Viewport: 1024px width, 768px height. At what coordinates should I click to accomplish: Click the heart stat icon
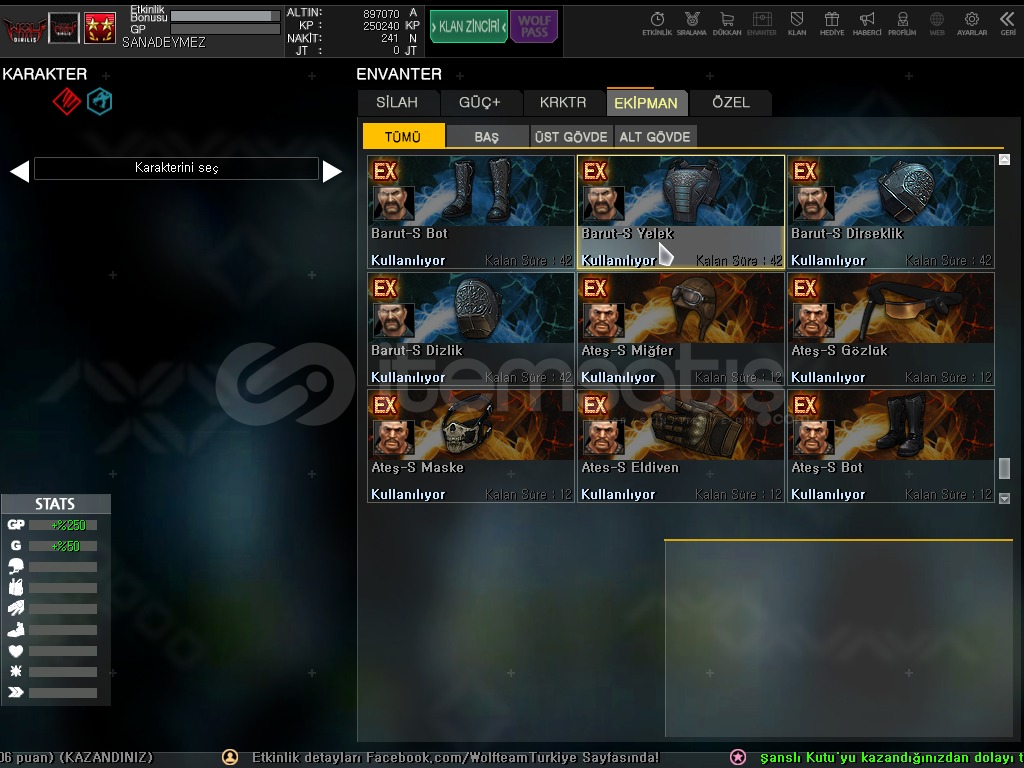tap(16, 650)
